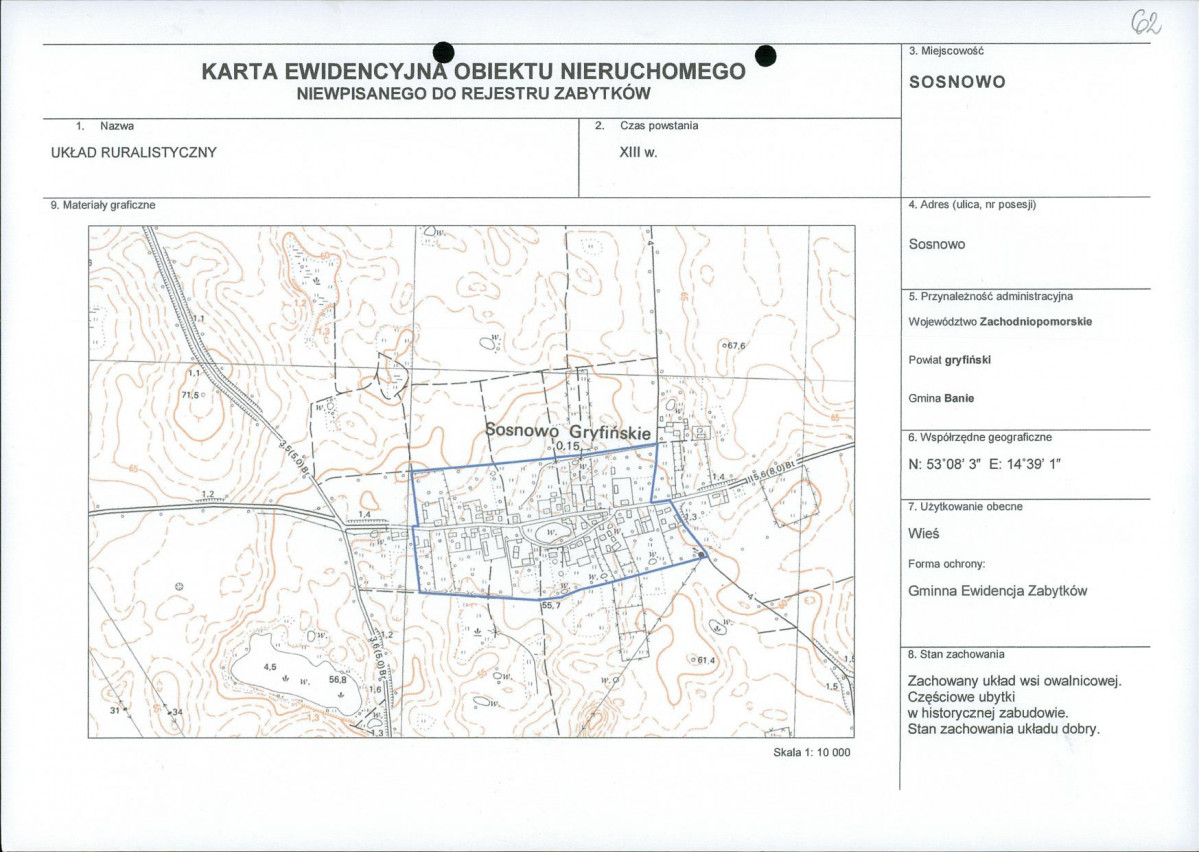Click the map label 'Sosnowo Gryfińskie'

[x=568, y=431]
